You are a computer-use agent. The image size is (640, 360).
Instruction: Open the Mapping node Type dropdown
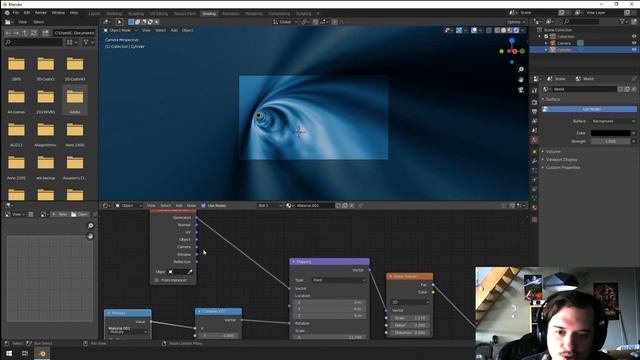click(339, 280)
